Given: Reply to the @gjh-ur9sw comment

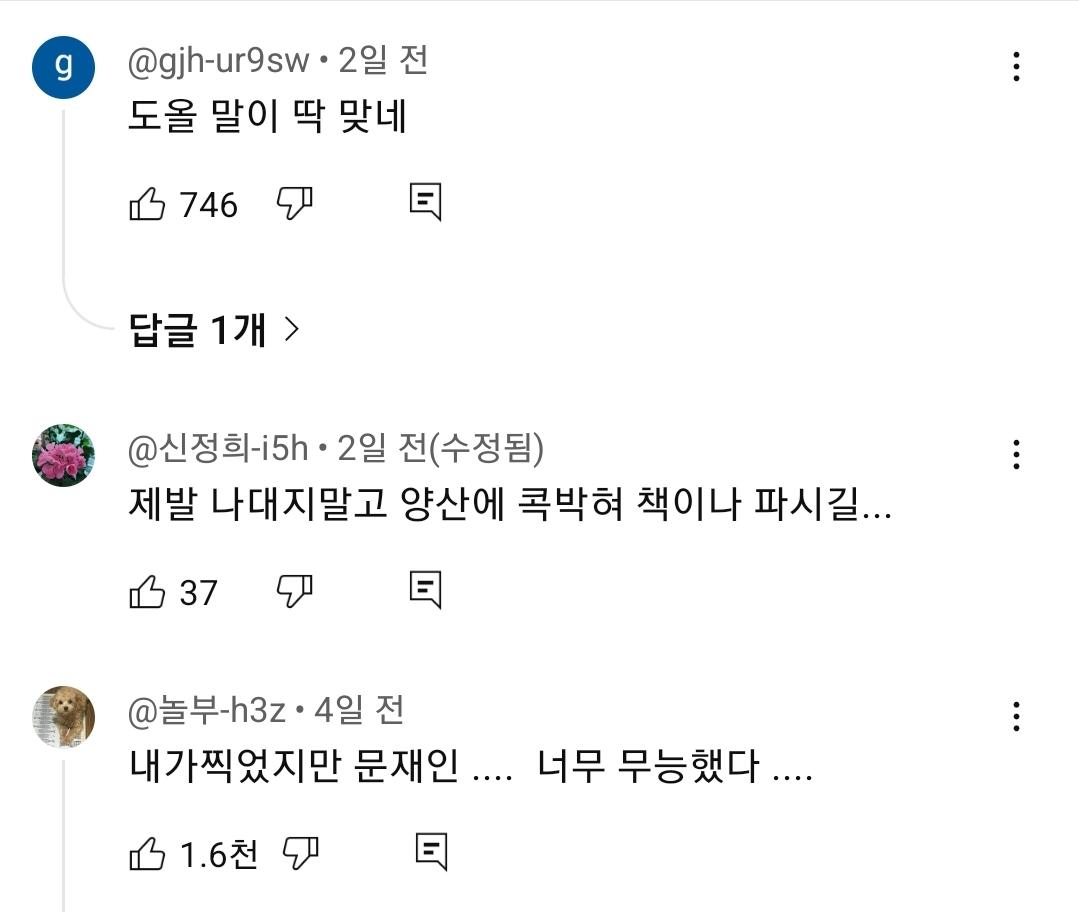Looking at the screenshot, I should pyautogui.click(x=425, y=203).
